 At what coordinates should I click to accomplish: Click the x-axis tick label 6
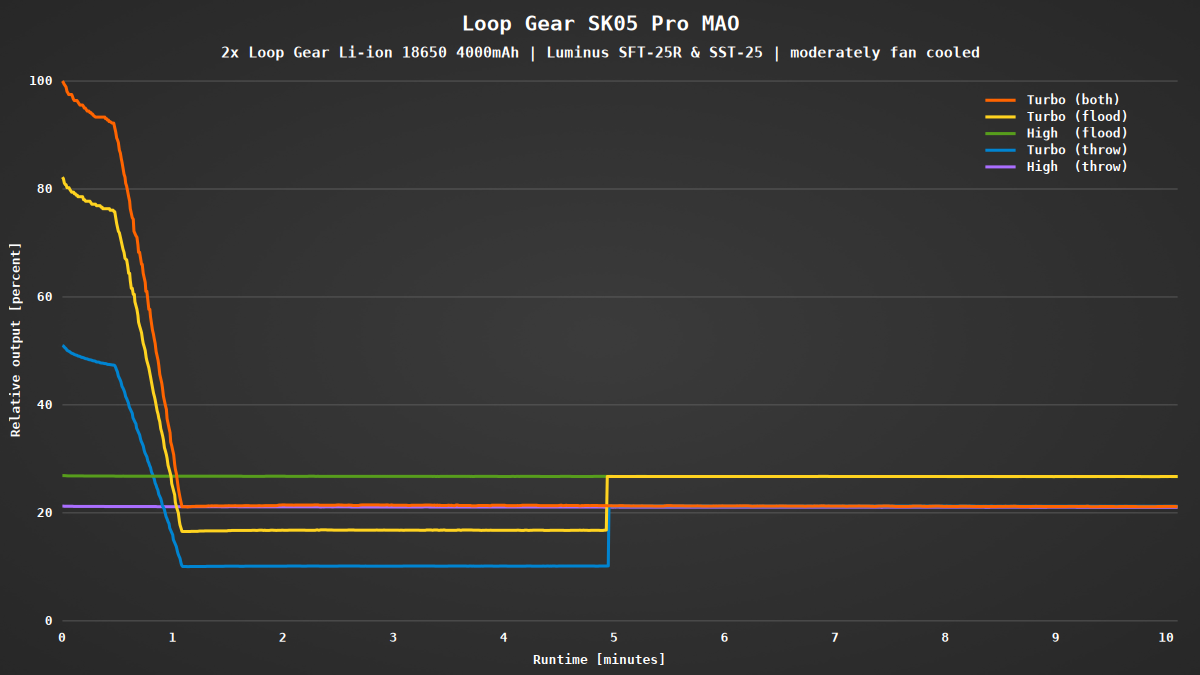(x=724, y=637)
